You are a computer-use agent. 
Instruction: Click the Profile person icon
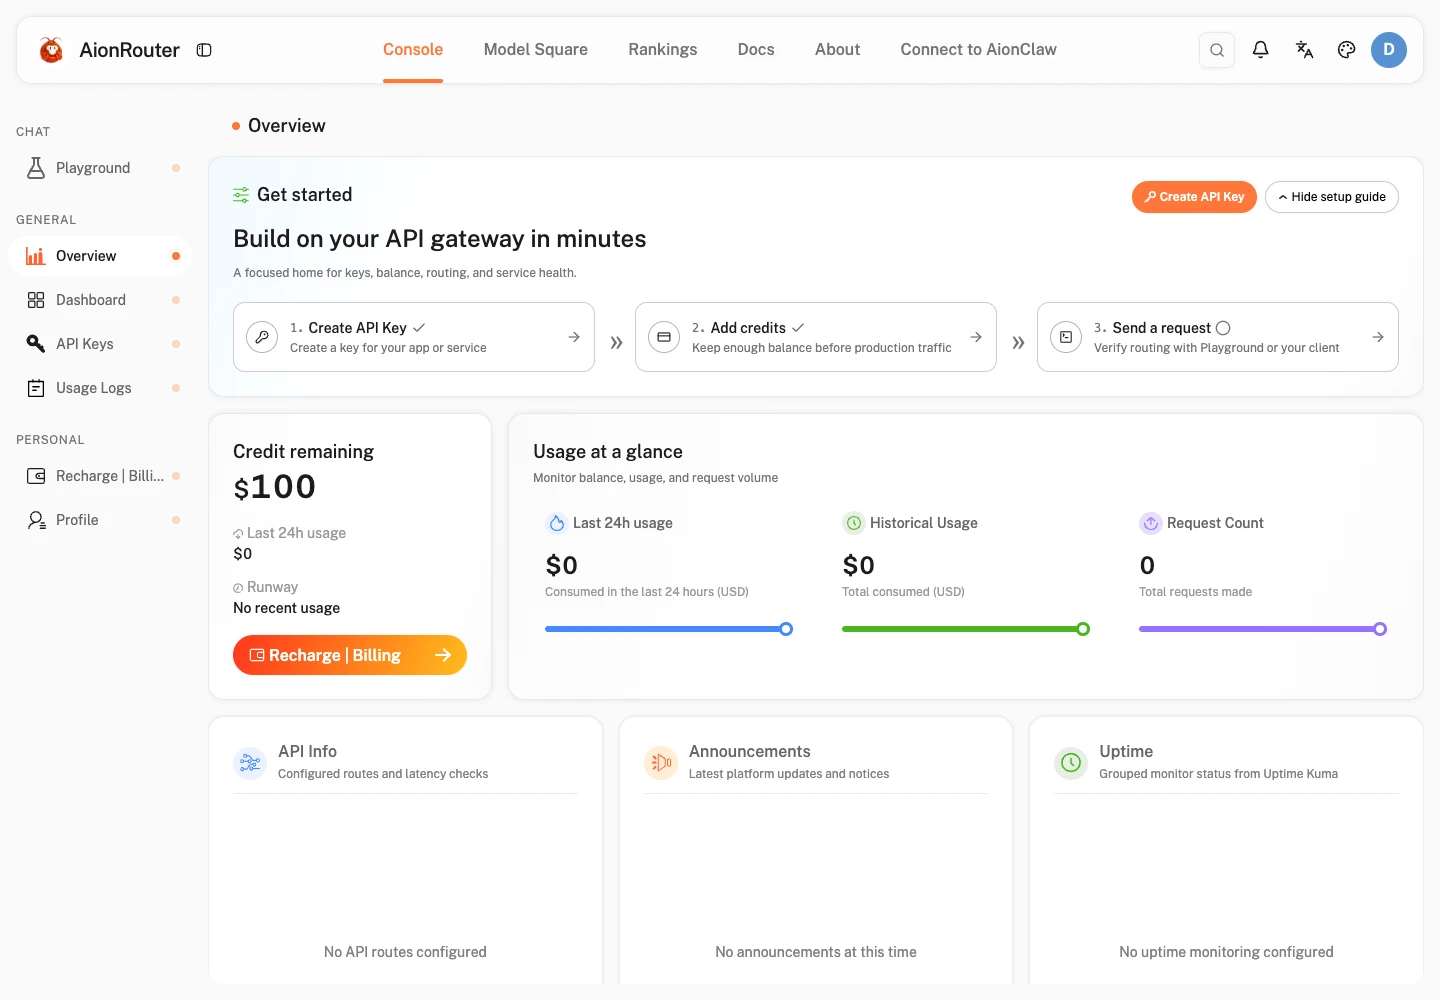coord(36,520)
